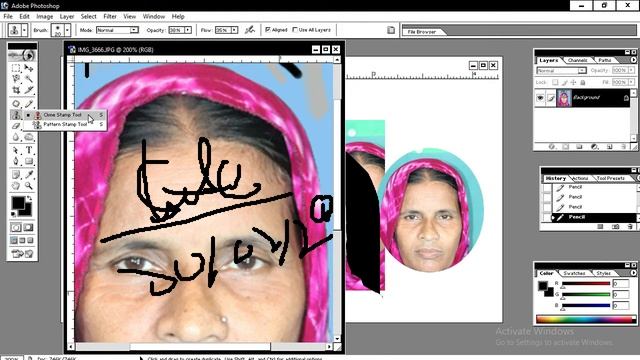Select the Notes tool

(x=16, y=175)
